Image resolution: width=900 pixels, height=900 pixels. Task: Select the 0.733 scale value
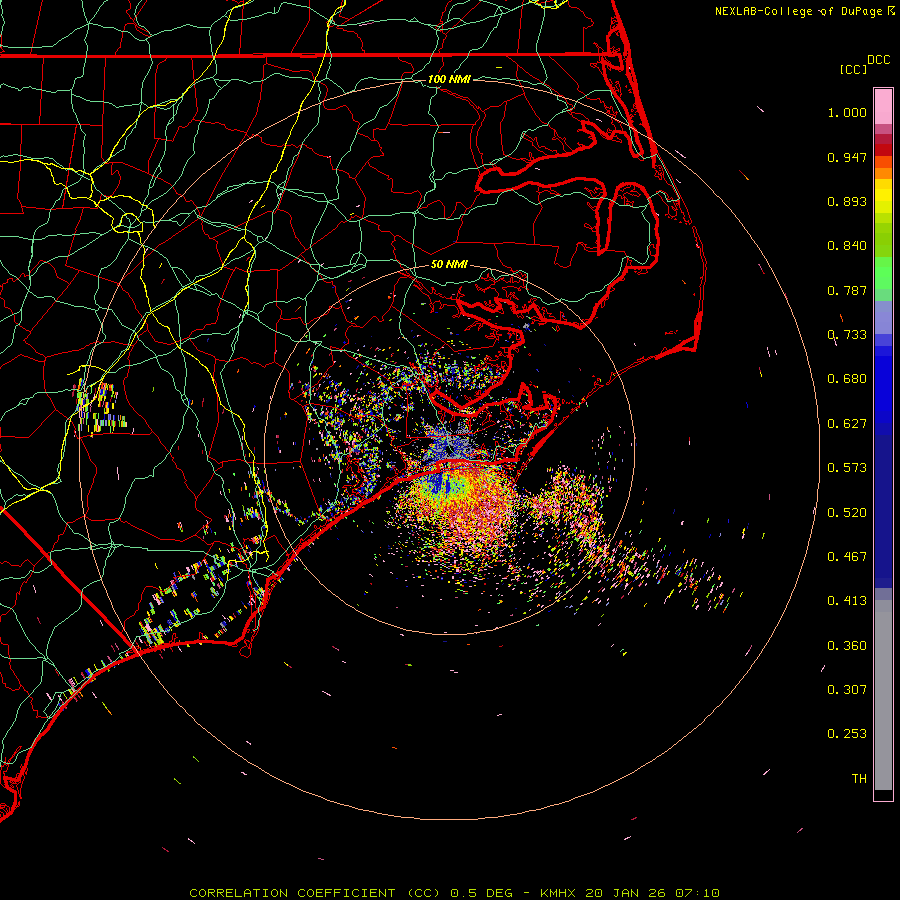[x=847, y=335]
